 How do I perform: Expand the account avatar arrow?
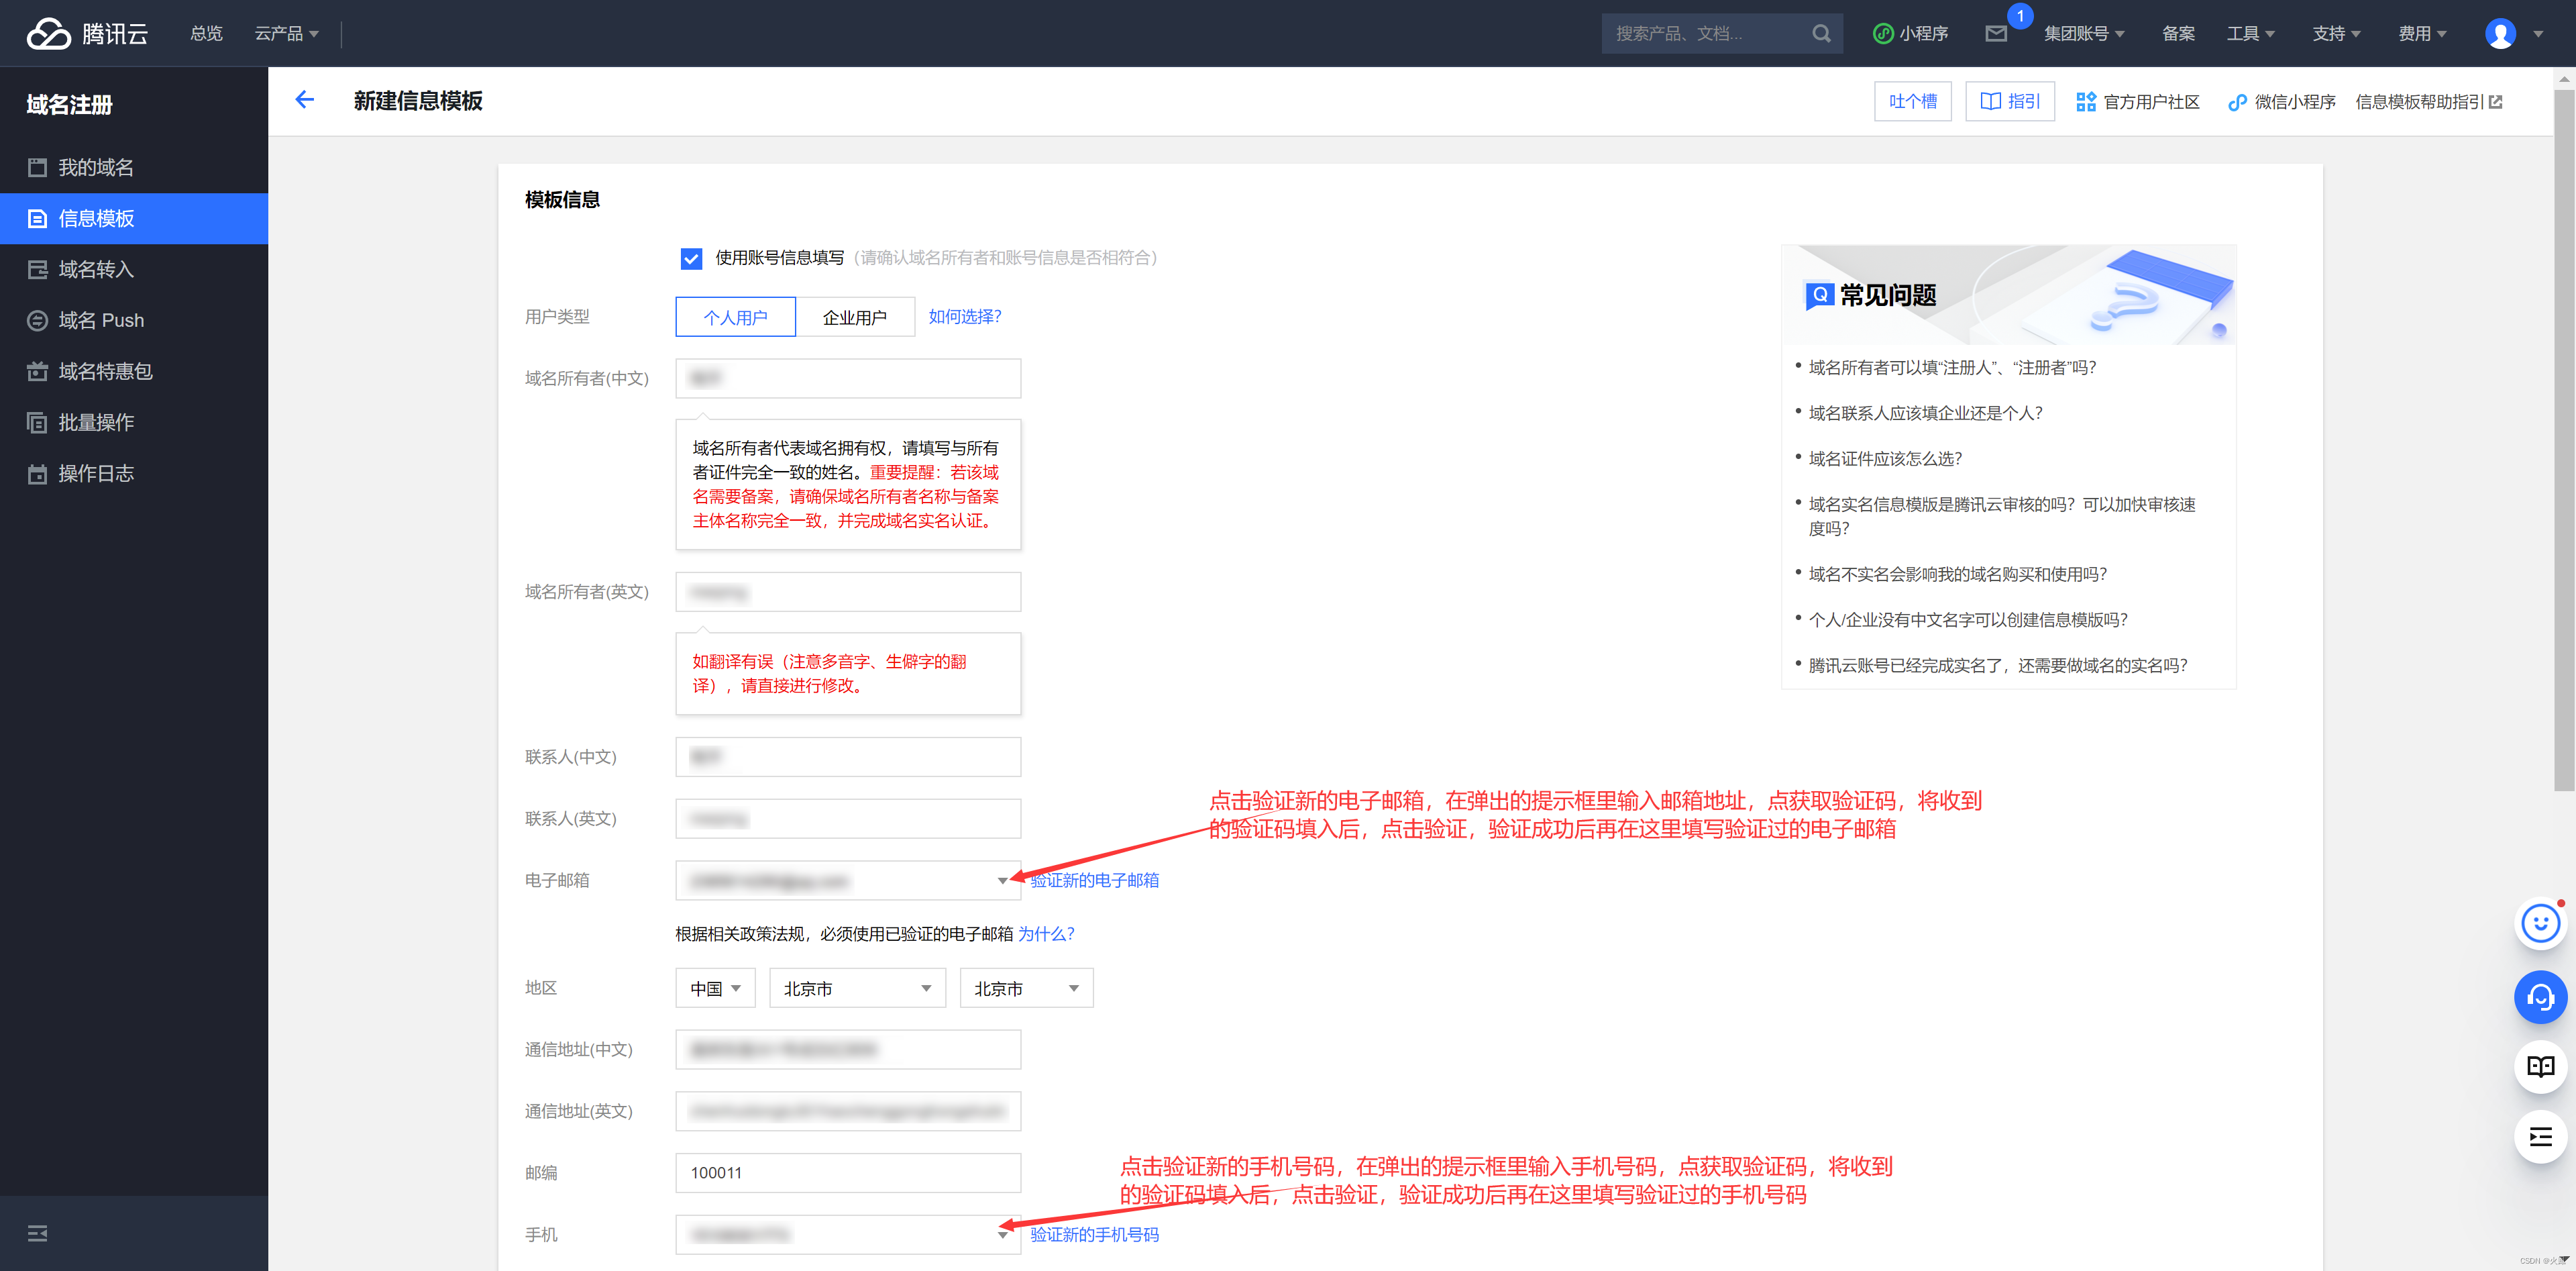click(2538, 34)
